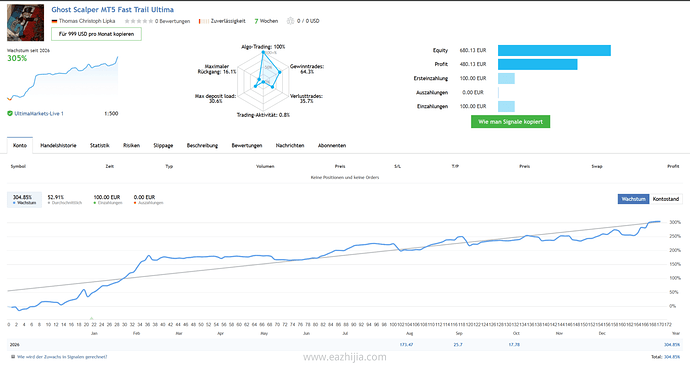Click the German flag icon beside author
690x365 pixels.
click(54, 21)
